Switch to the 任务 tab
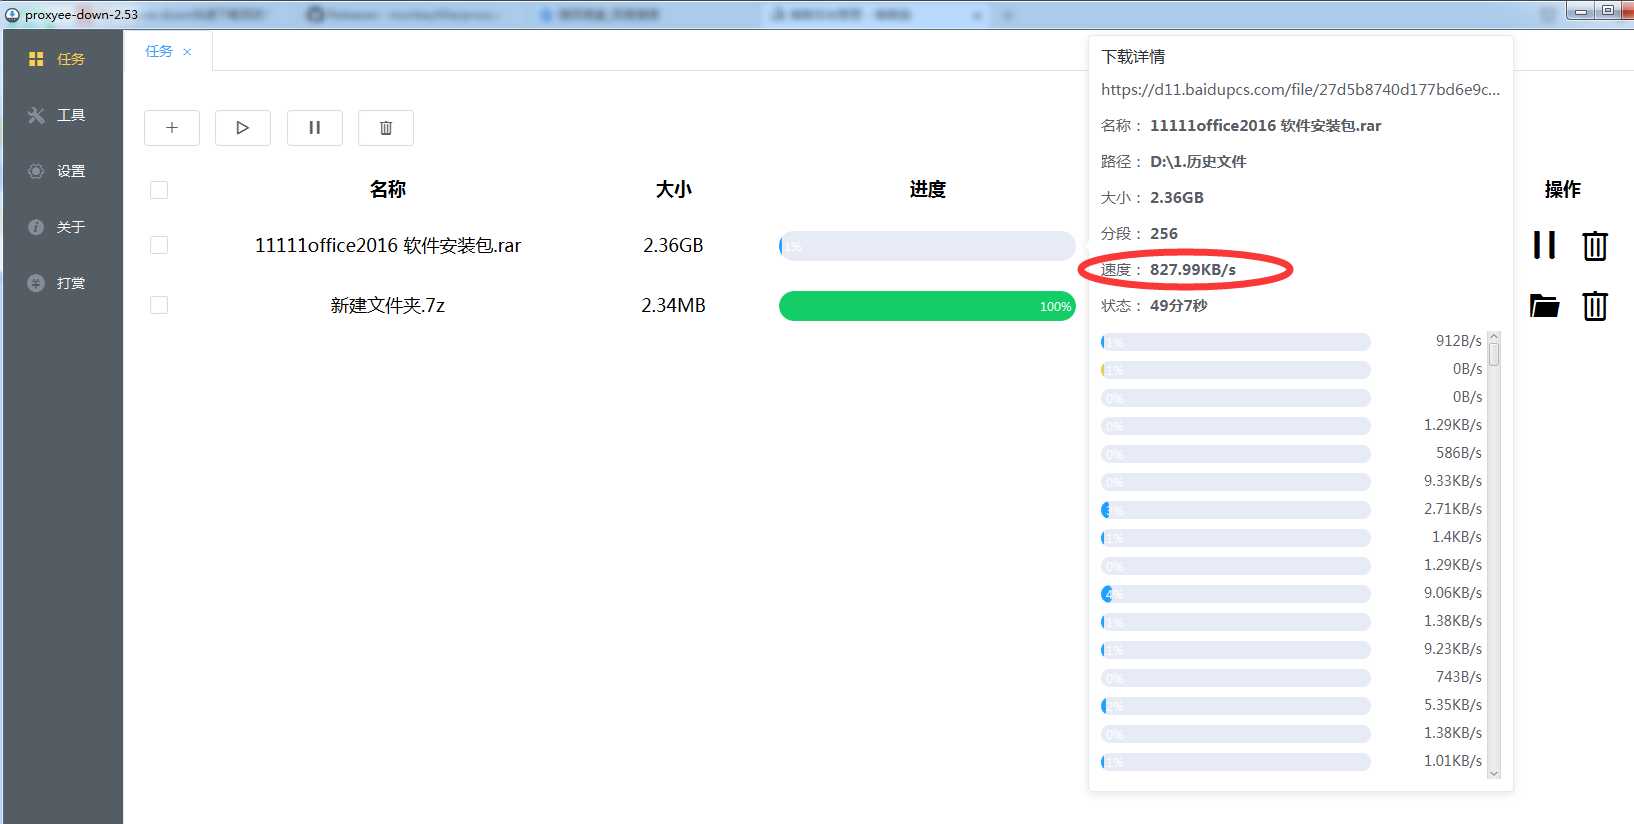The width and height of the screenshot is (1634, 824). 159,51
